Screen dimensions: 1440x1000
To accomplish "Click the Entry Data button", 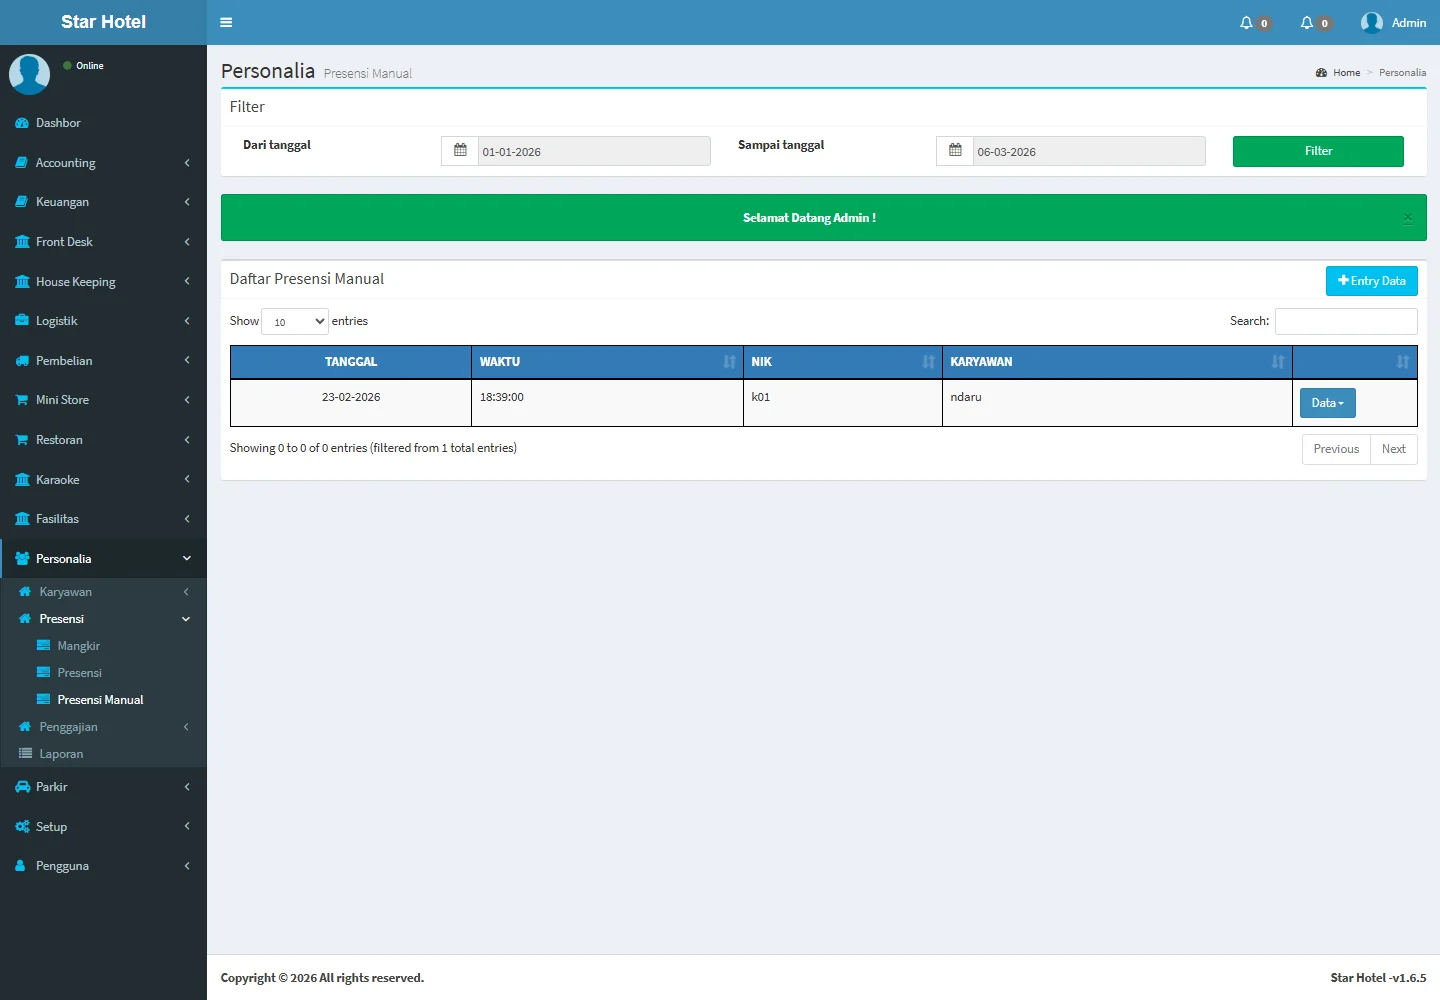I will [1371, 281].
